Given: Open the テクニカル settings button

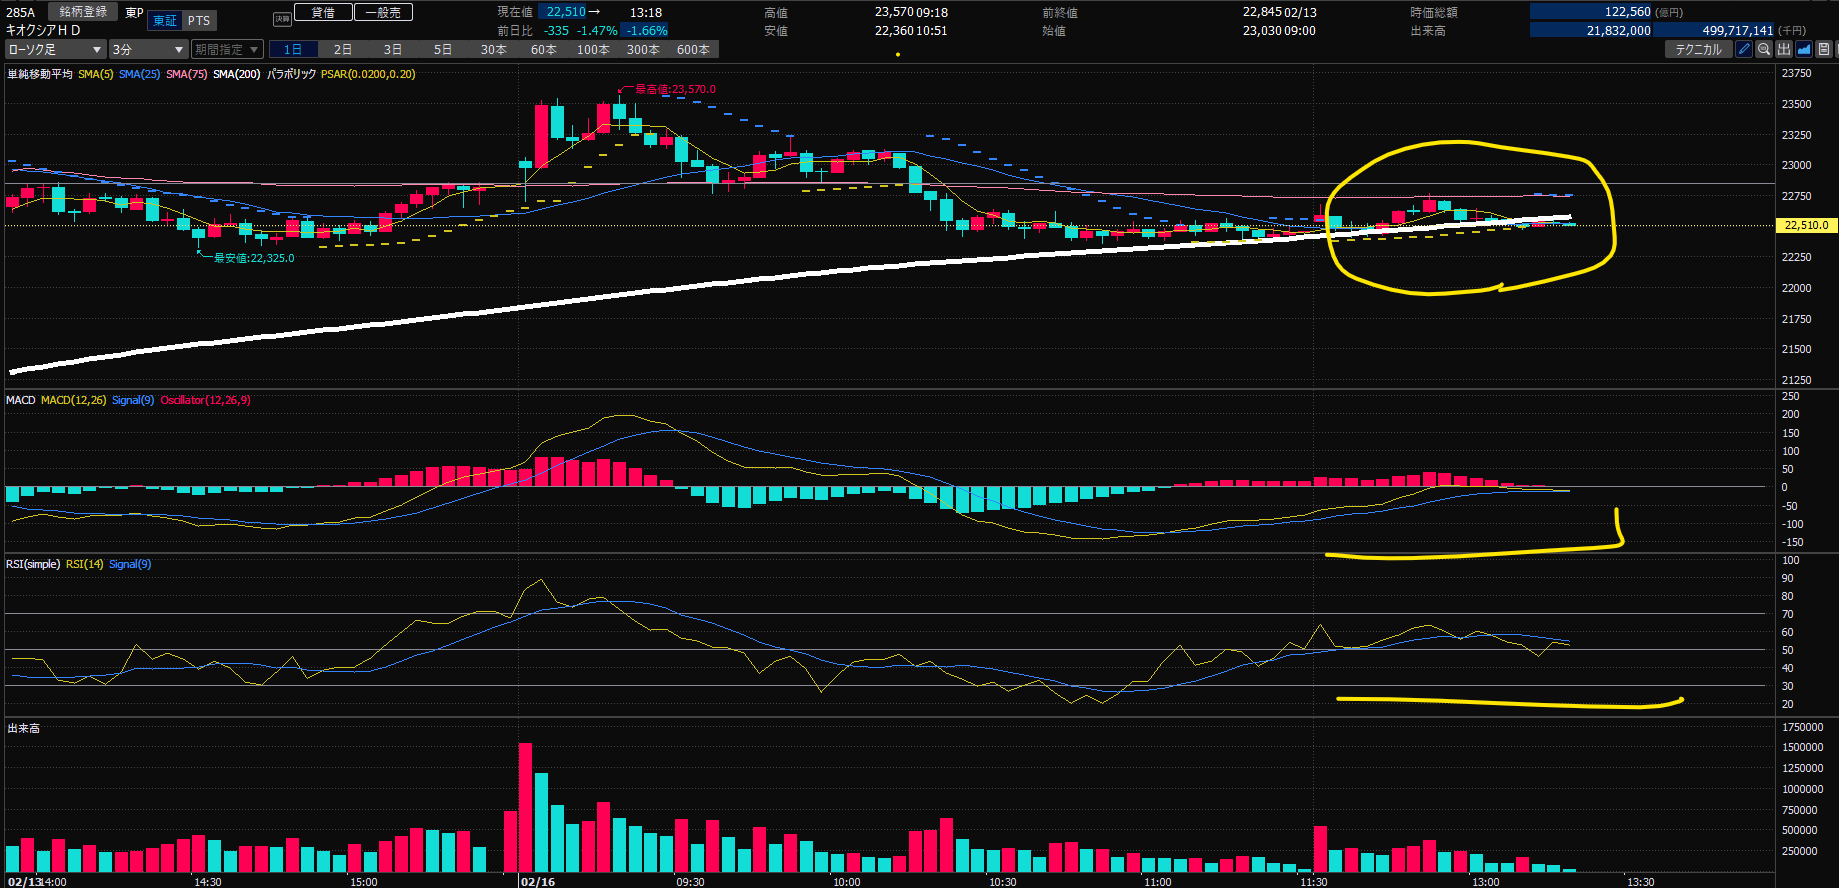Looking at the screenshot, I should 1698,49.
